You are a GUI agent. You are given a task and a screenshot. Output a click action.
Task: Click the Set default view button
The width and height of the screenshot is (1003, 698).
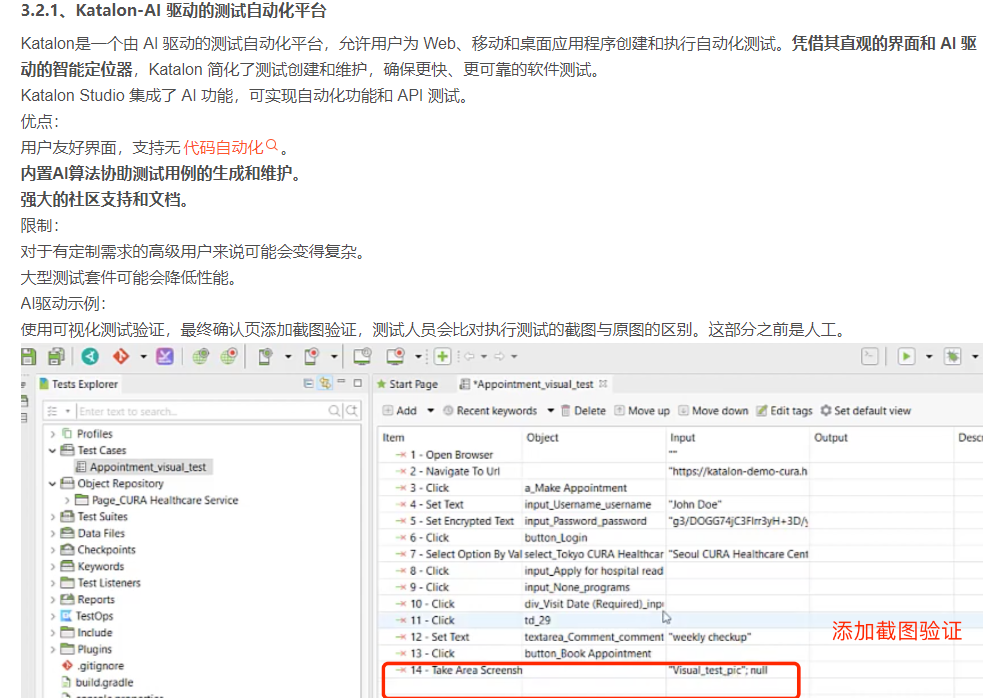point(866,411)
